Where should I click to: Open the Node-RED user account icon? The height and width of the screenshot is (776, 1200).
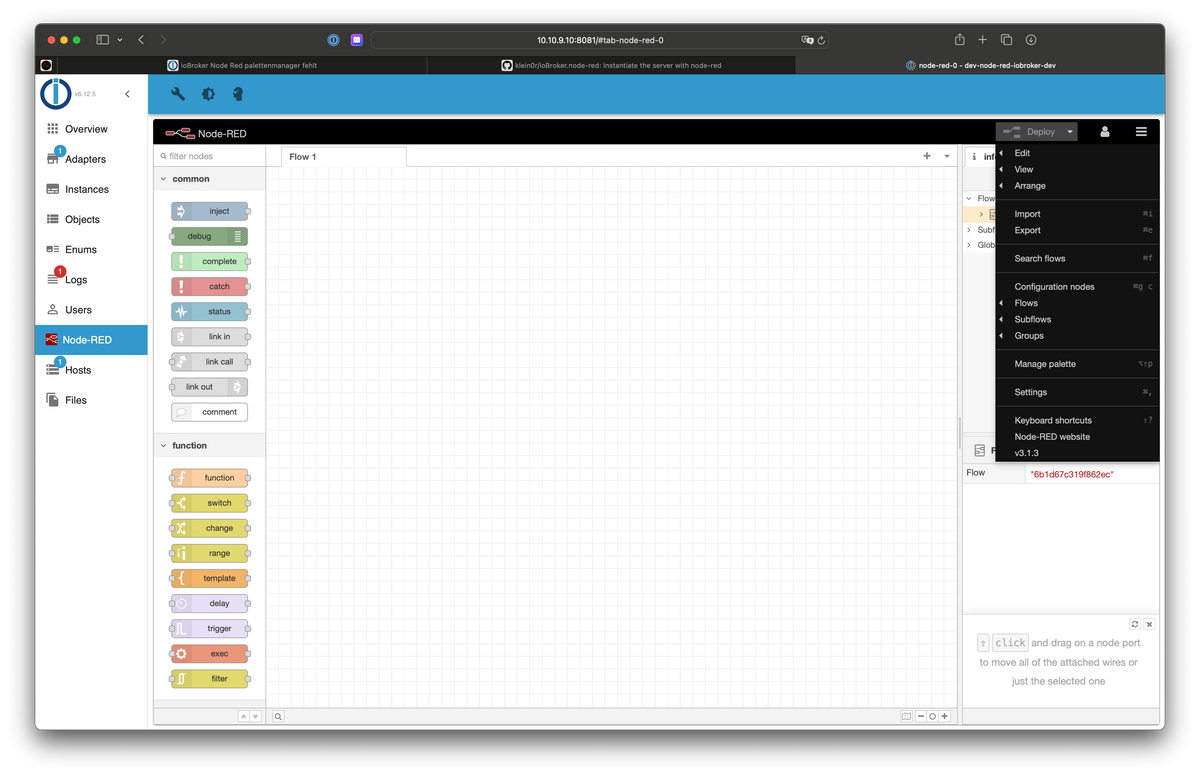click(x=1105, y=132)
